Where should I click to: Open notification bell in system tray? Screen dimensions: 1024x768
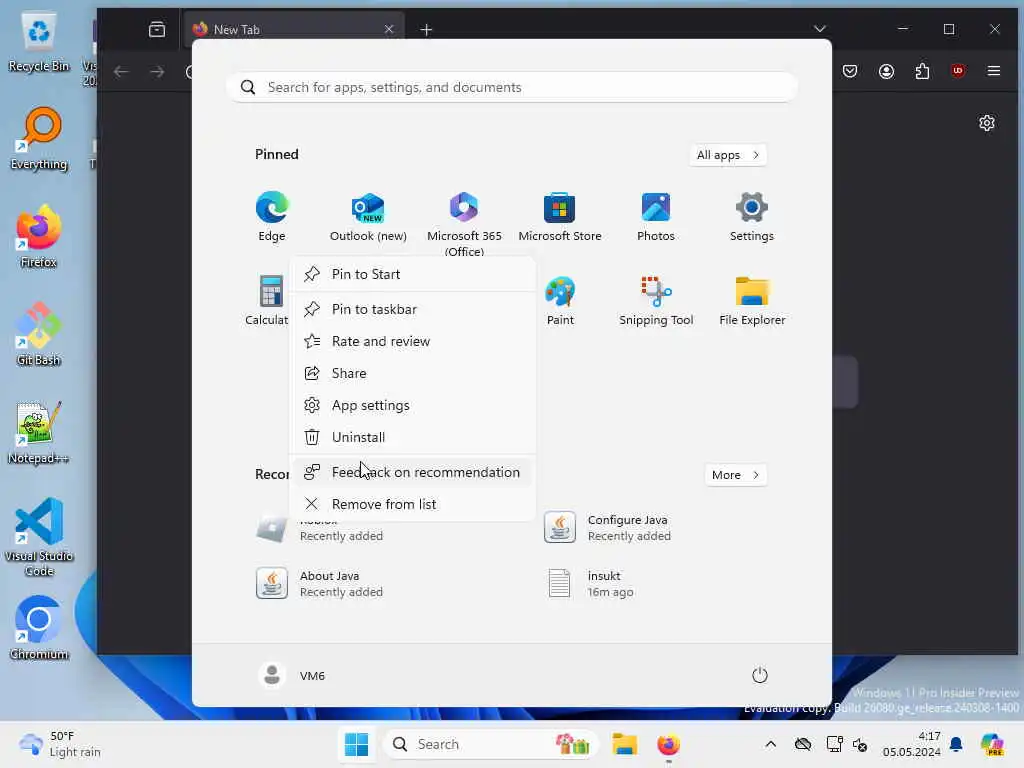tap(956, 744)
